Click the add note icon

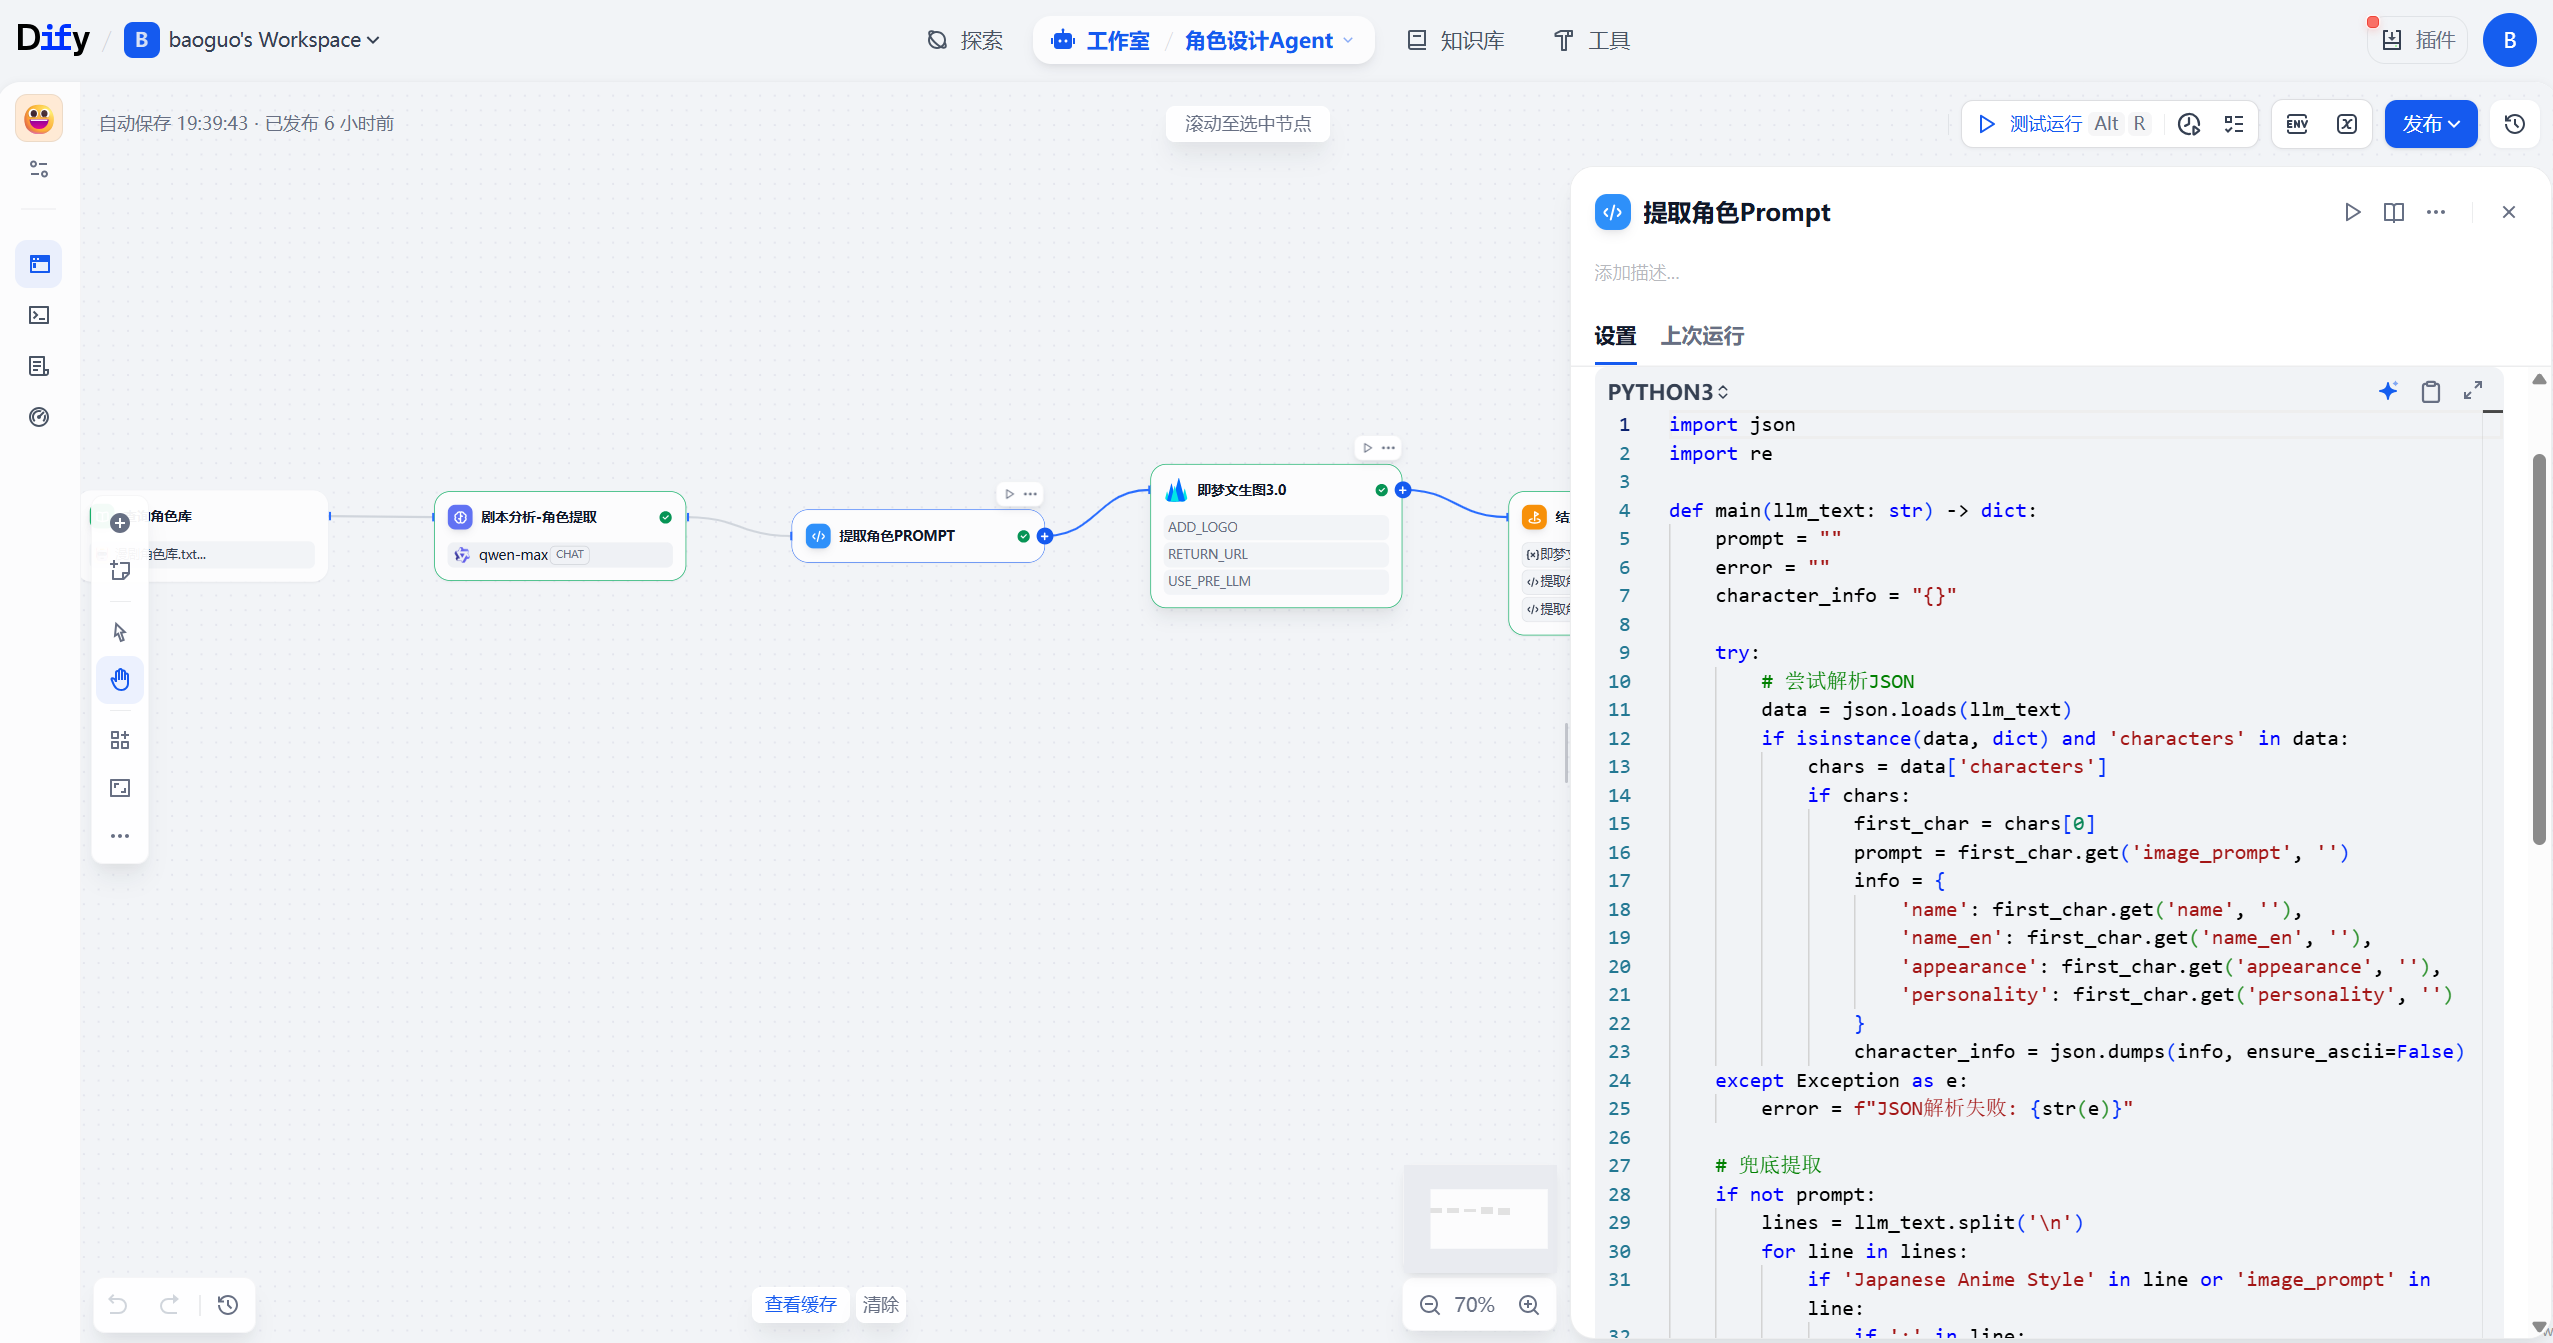coord(120,571)
